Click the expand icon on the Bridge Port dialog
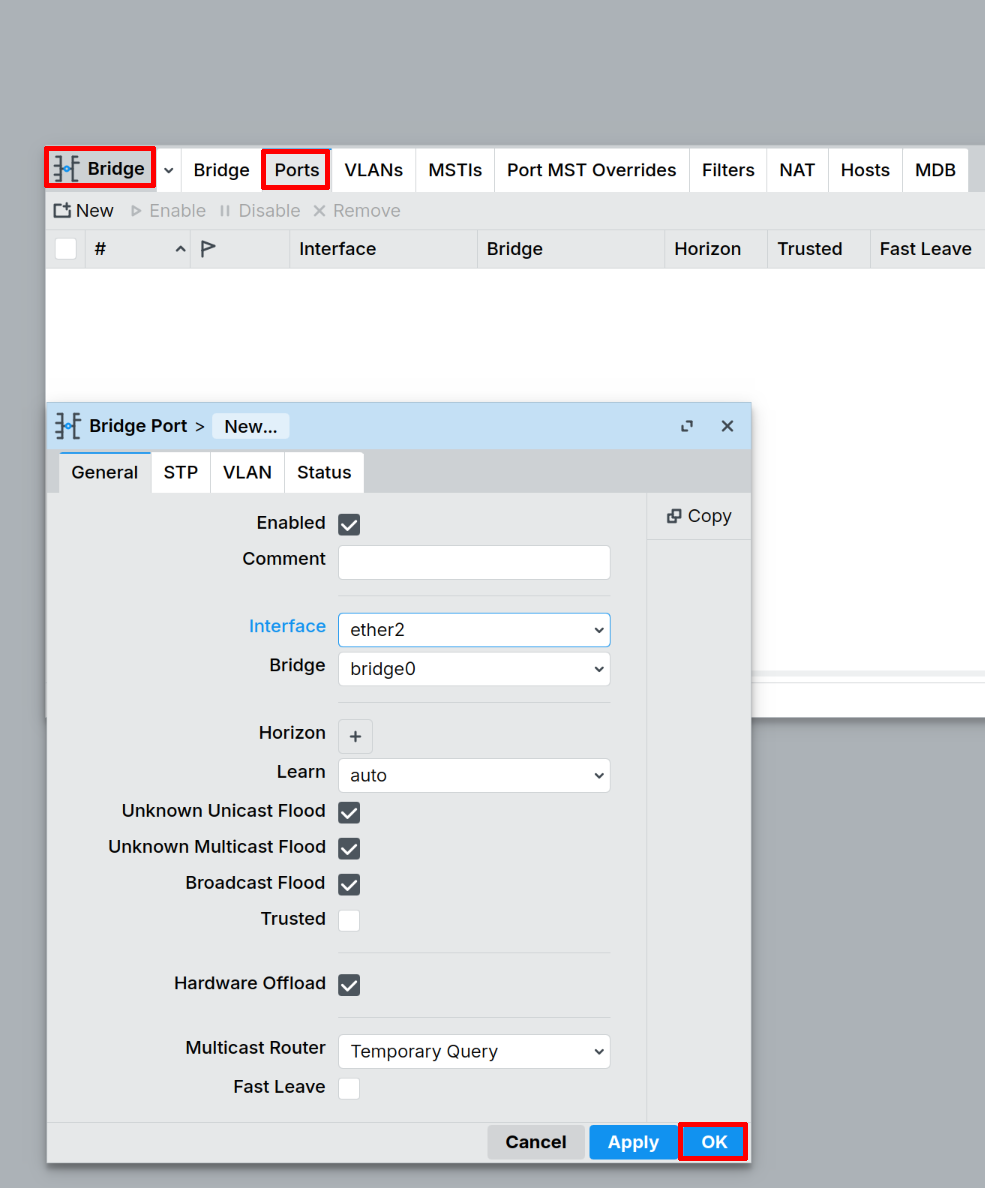 [687, 425]
